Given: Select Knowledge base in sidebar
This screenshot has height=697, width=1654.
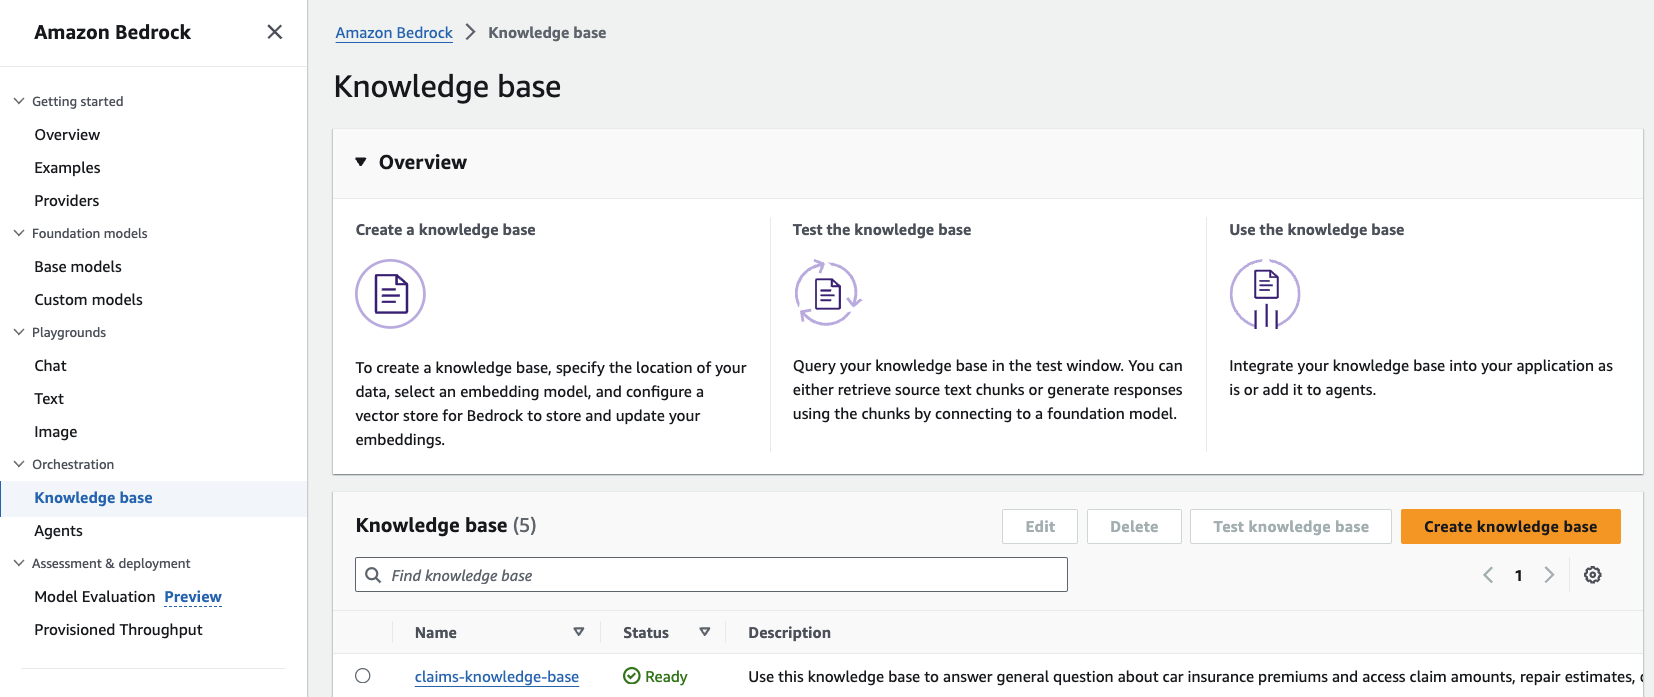Looking at the screenshot, I should point(93,497).
